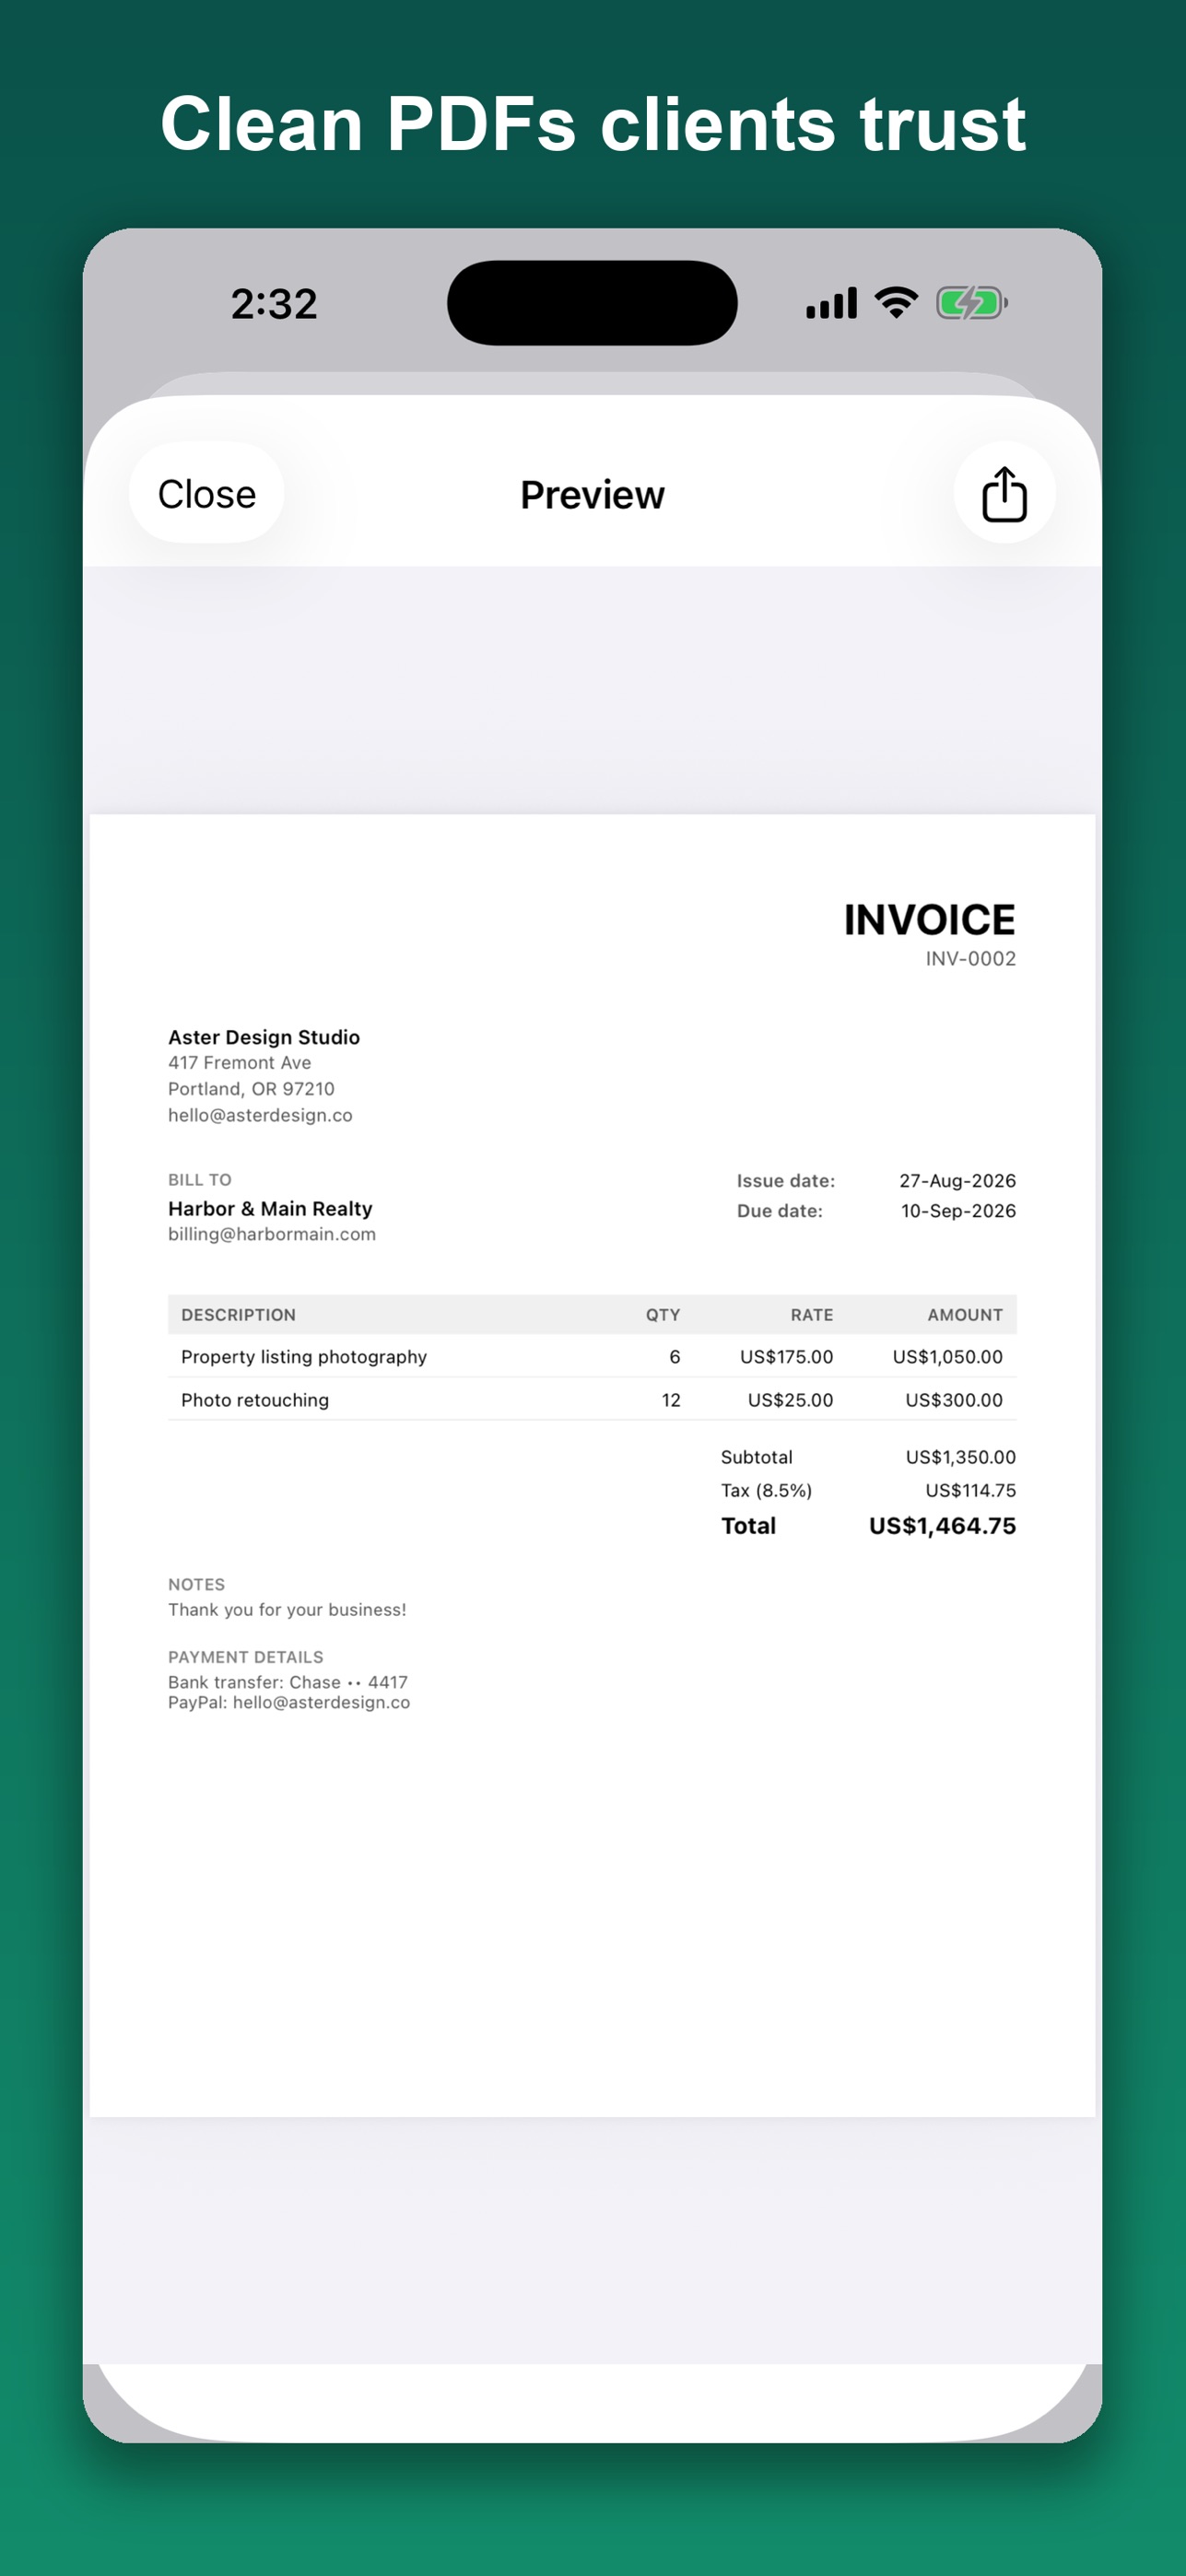Screen dimensions: 1186x2576
Task: Tap the 2:32 clock in status bar
Action: coord(274,304)
